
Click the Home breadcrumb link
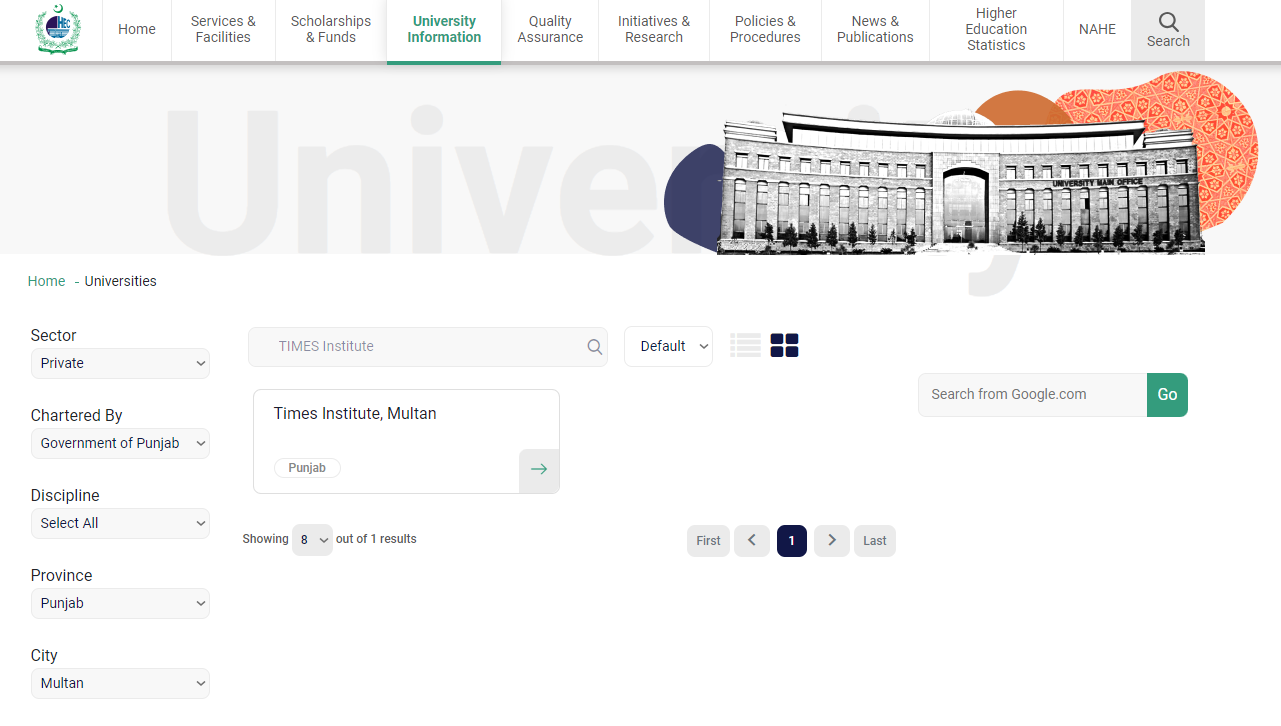tap(46, 282)
